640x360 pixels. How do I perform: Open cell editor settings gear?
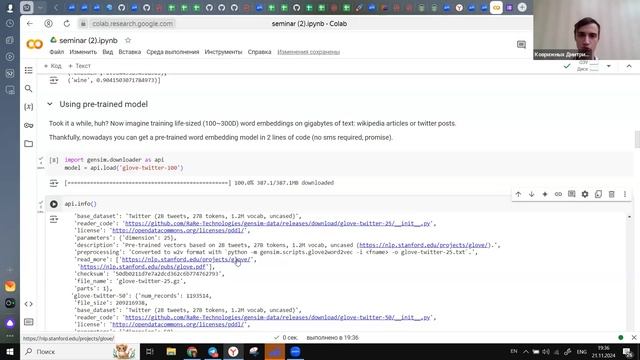(x=585, y=194)
